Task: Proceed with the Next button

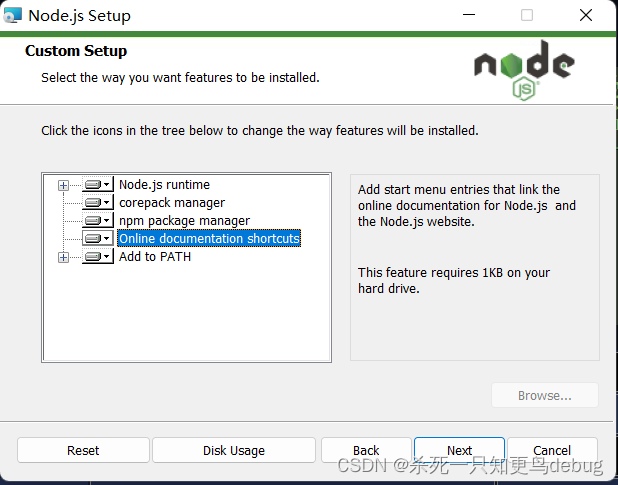Action: (x=459, y=450)
